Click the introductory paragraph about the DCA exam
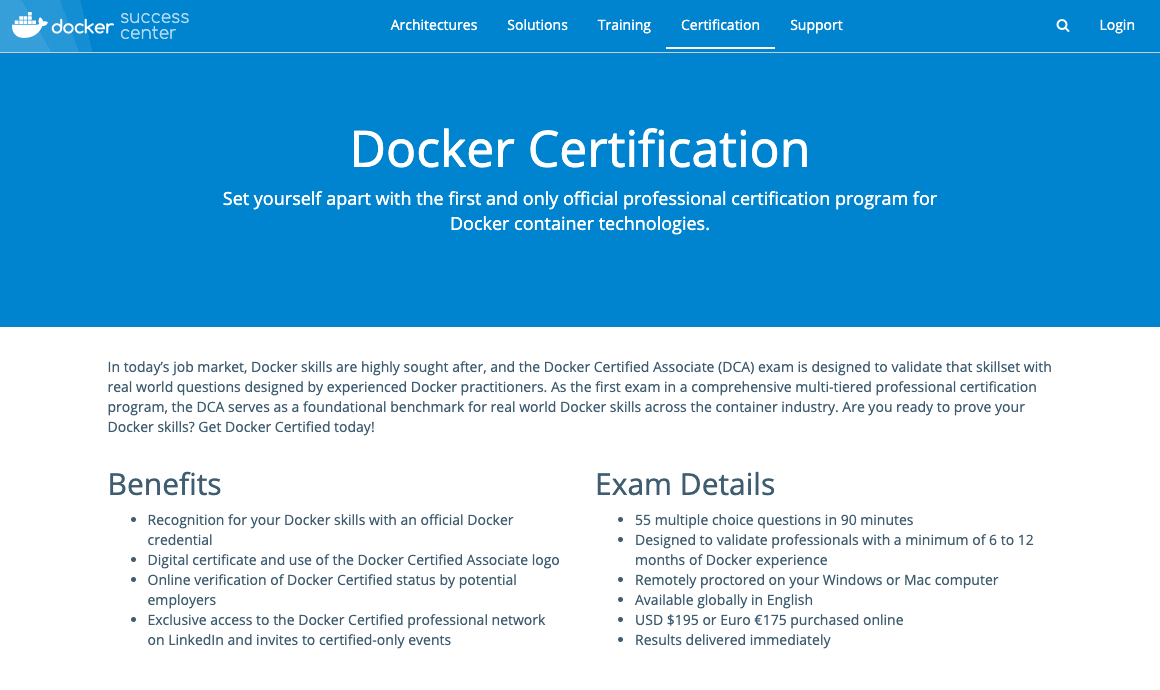1160x690 pixels. [579, 397]
